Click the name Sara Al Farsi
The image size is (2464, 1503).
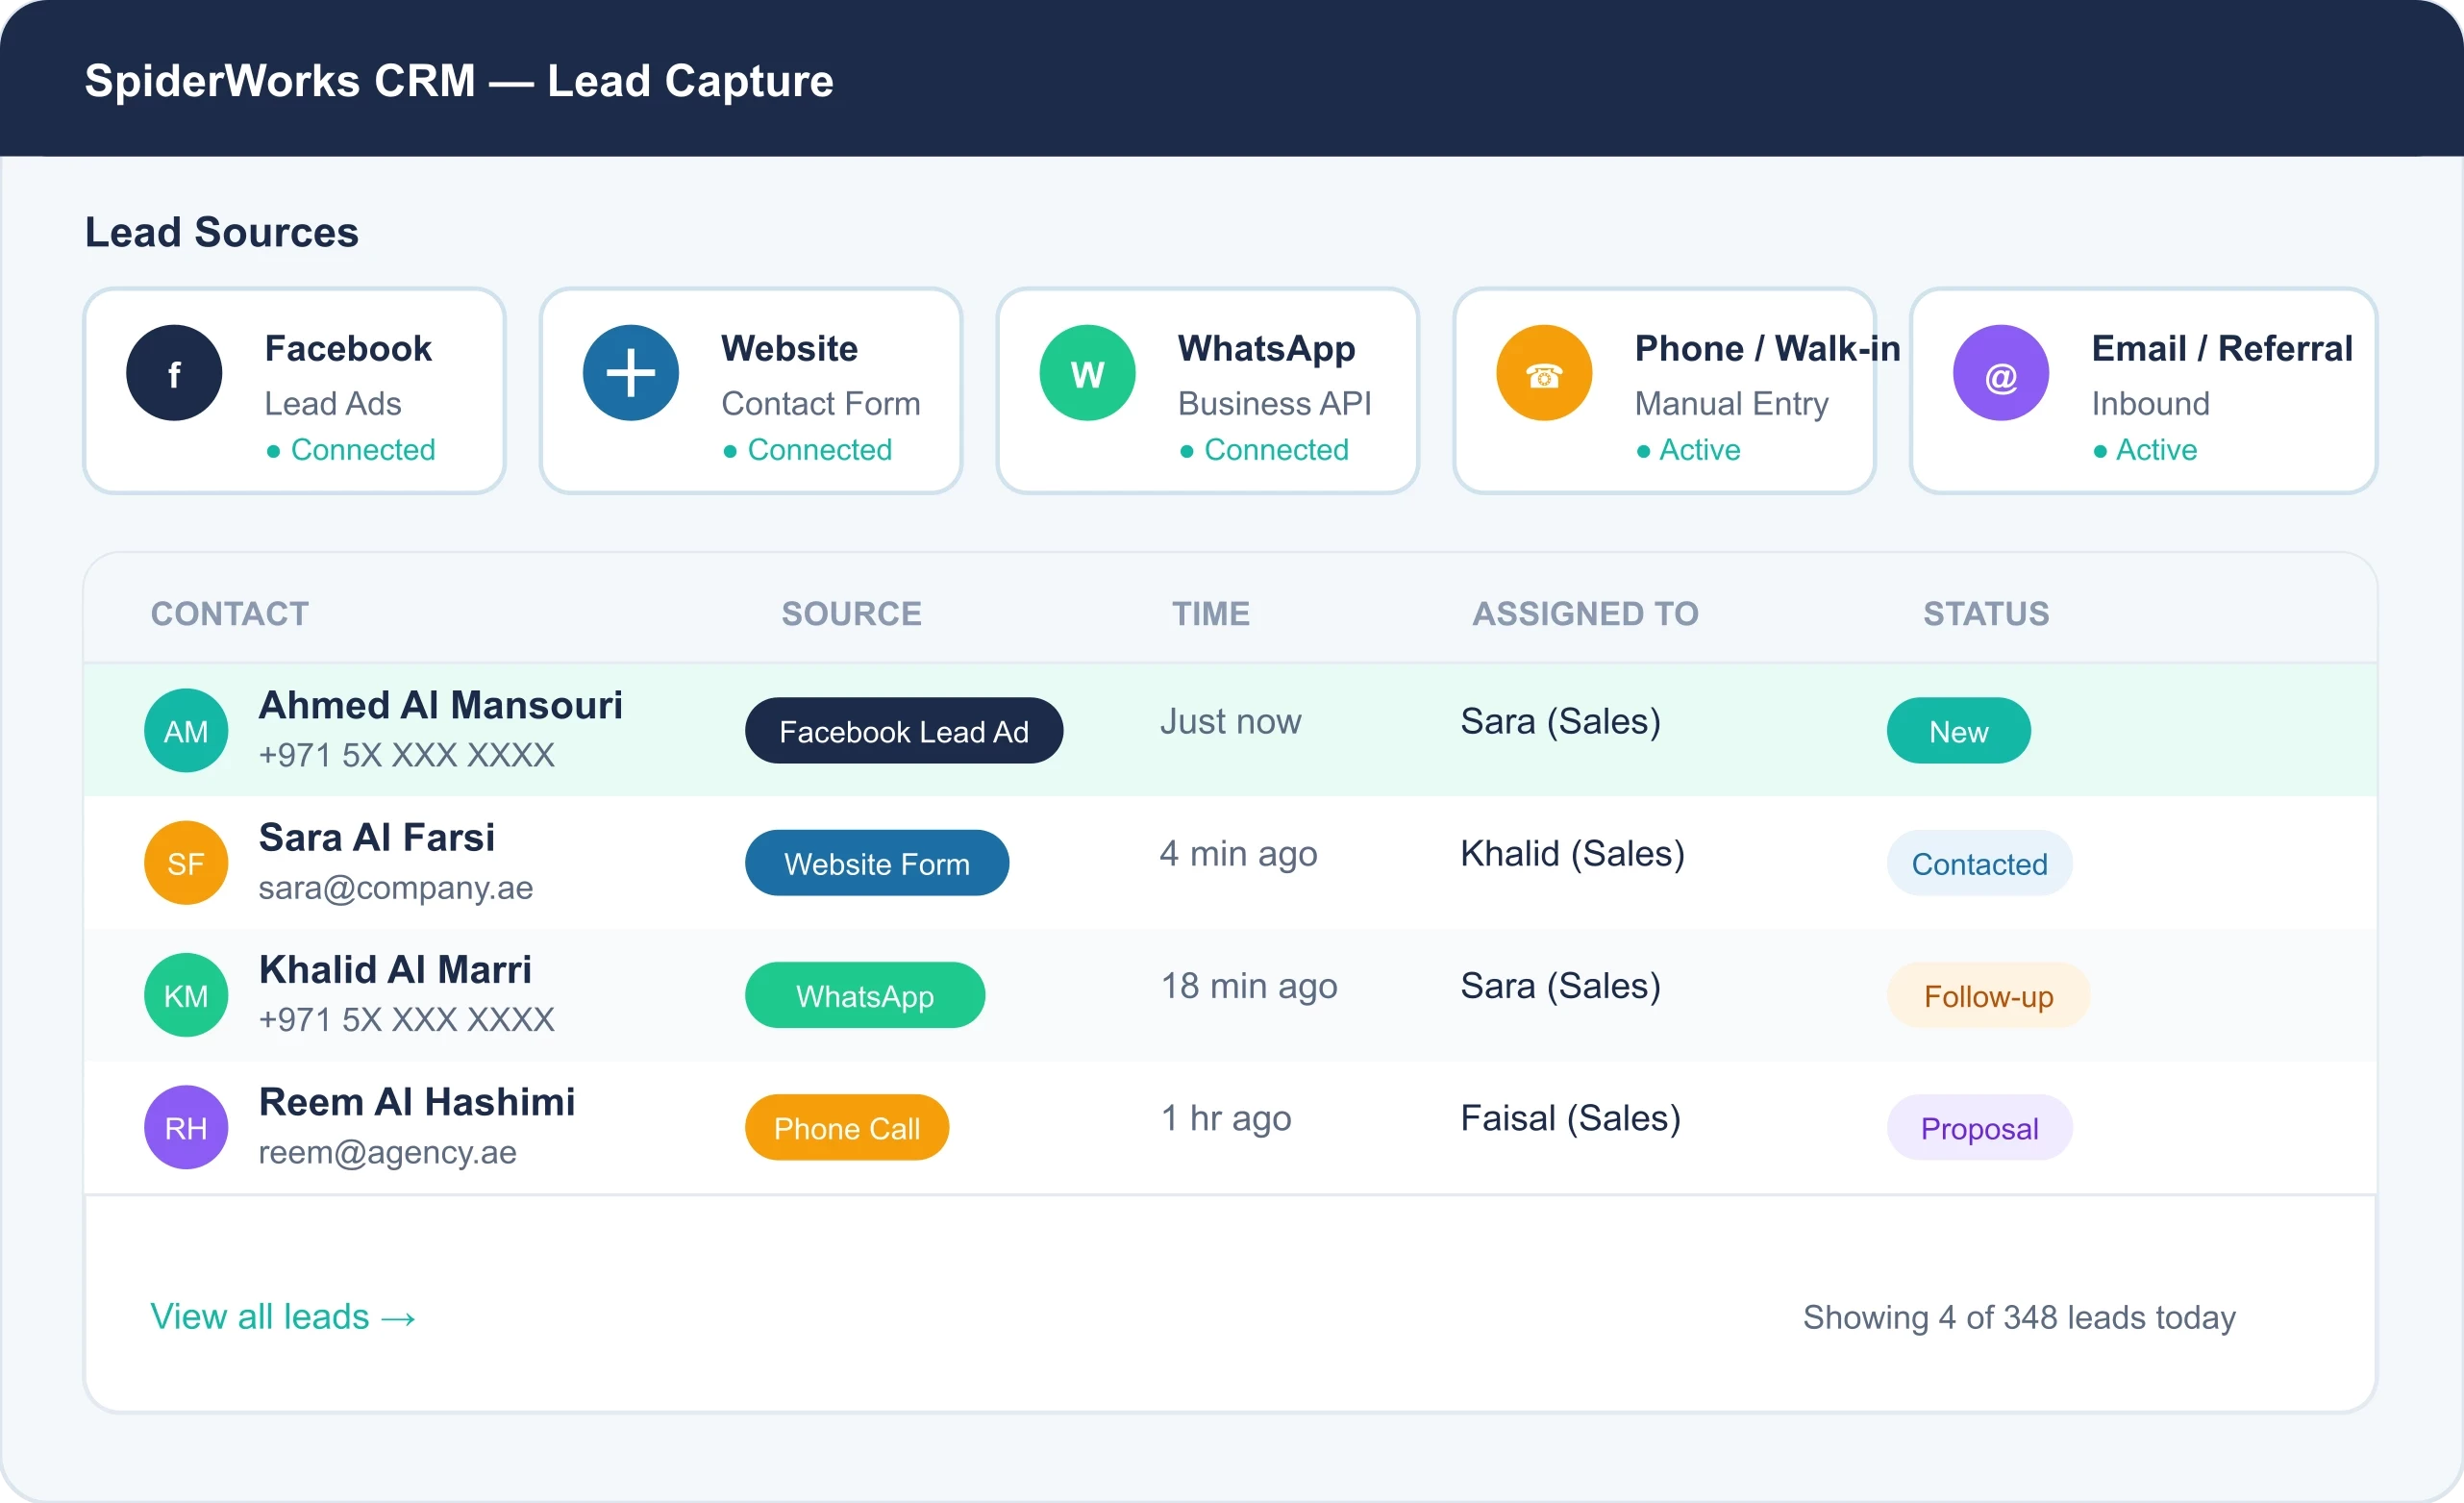tap(376, 837)
